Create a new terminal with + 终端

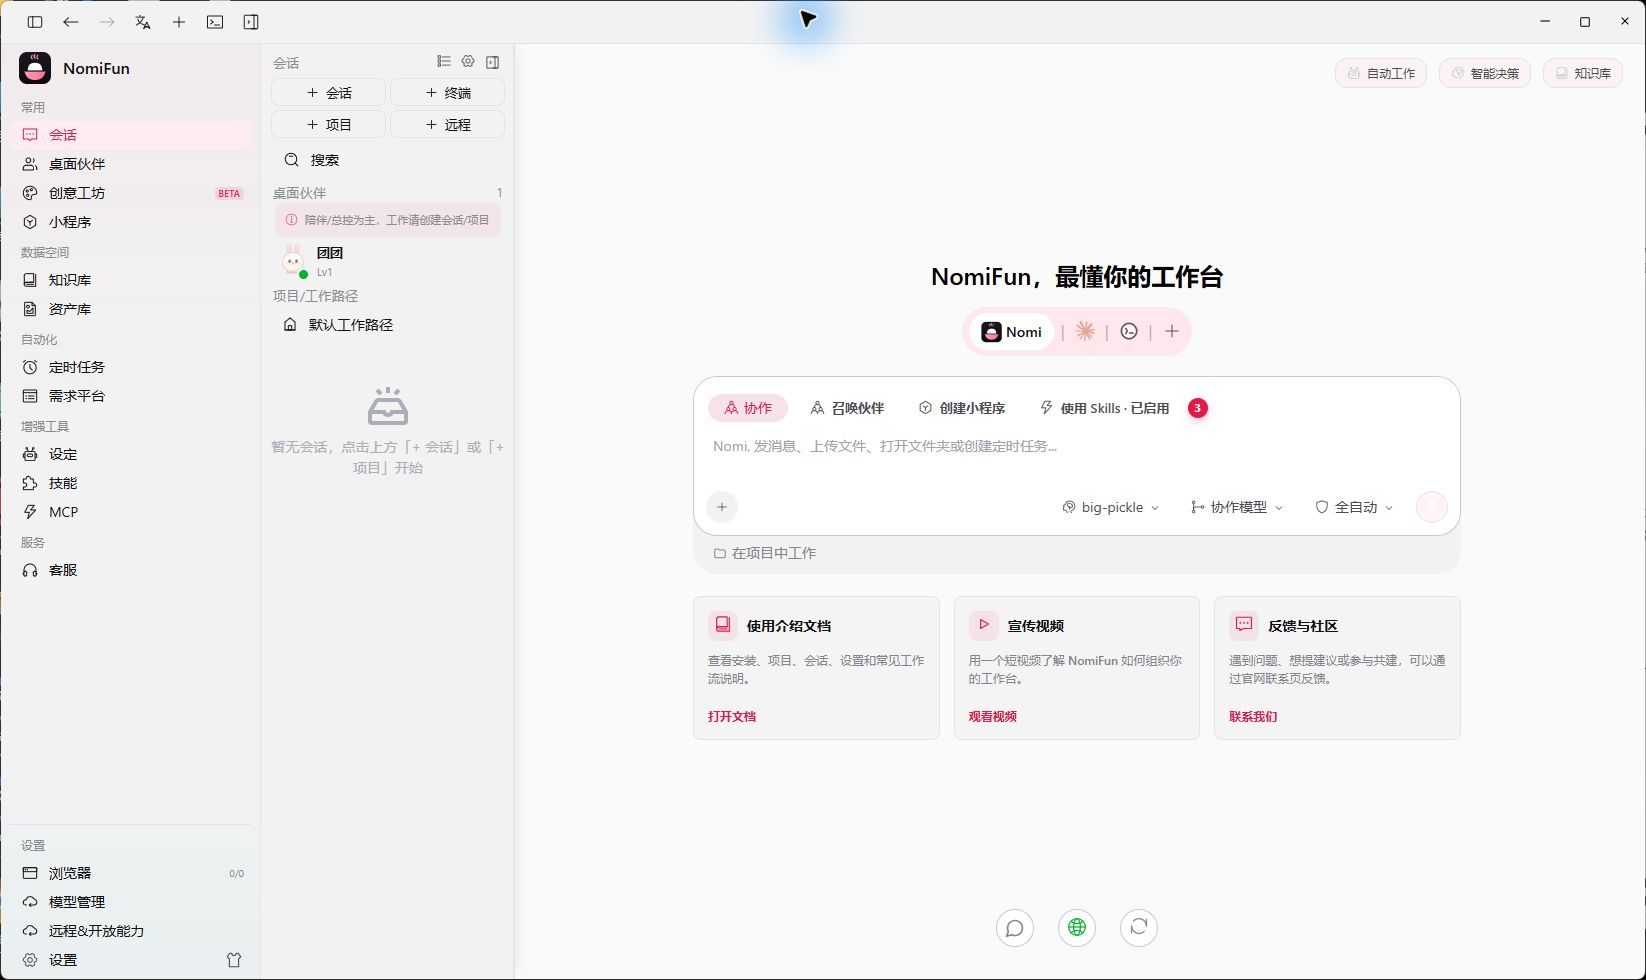click(x=447, y=92)
